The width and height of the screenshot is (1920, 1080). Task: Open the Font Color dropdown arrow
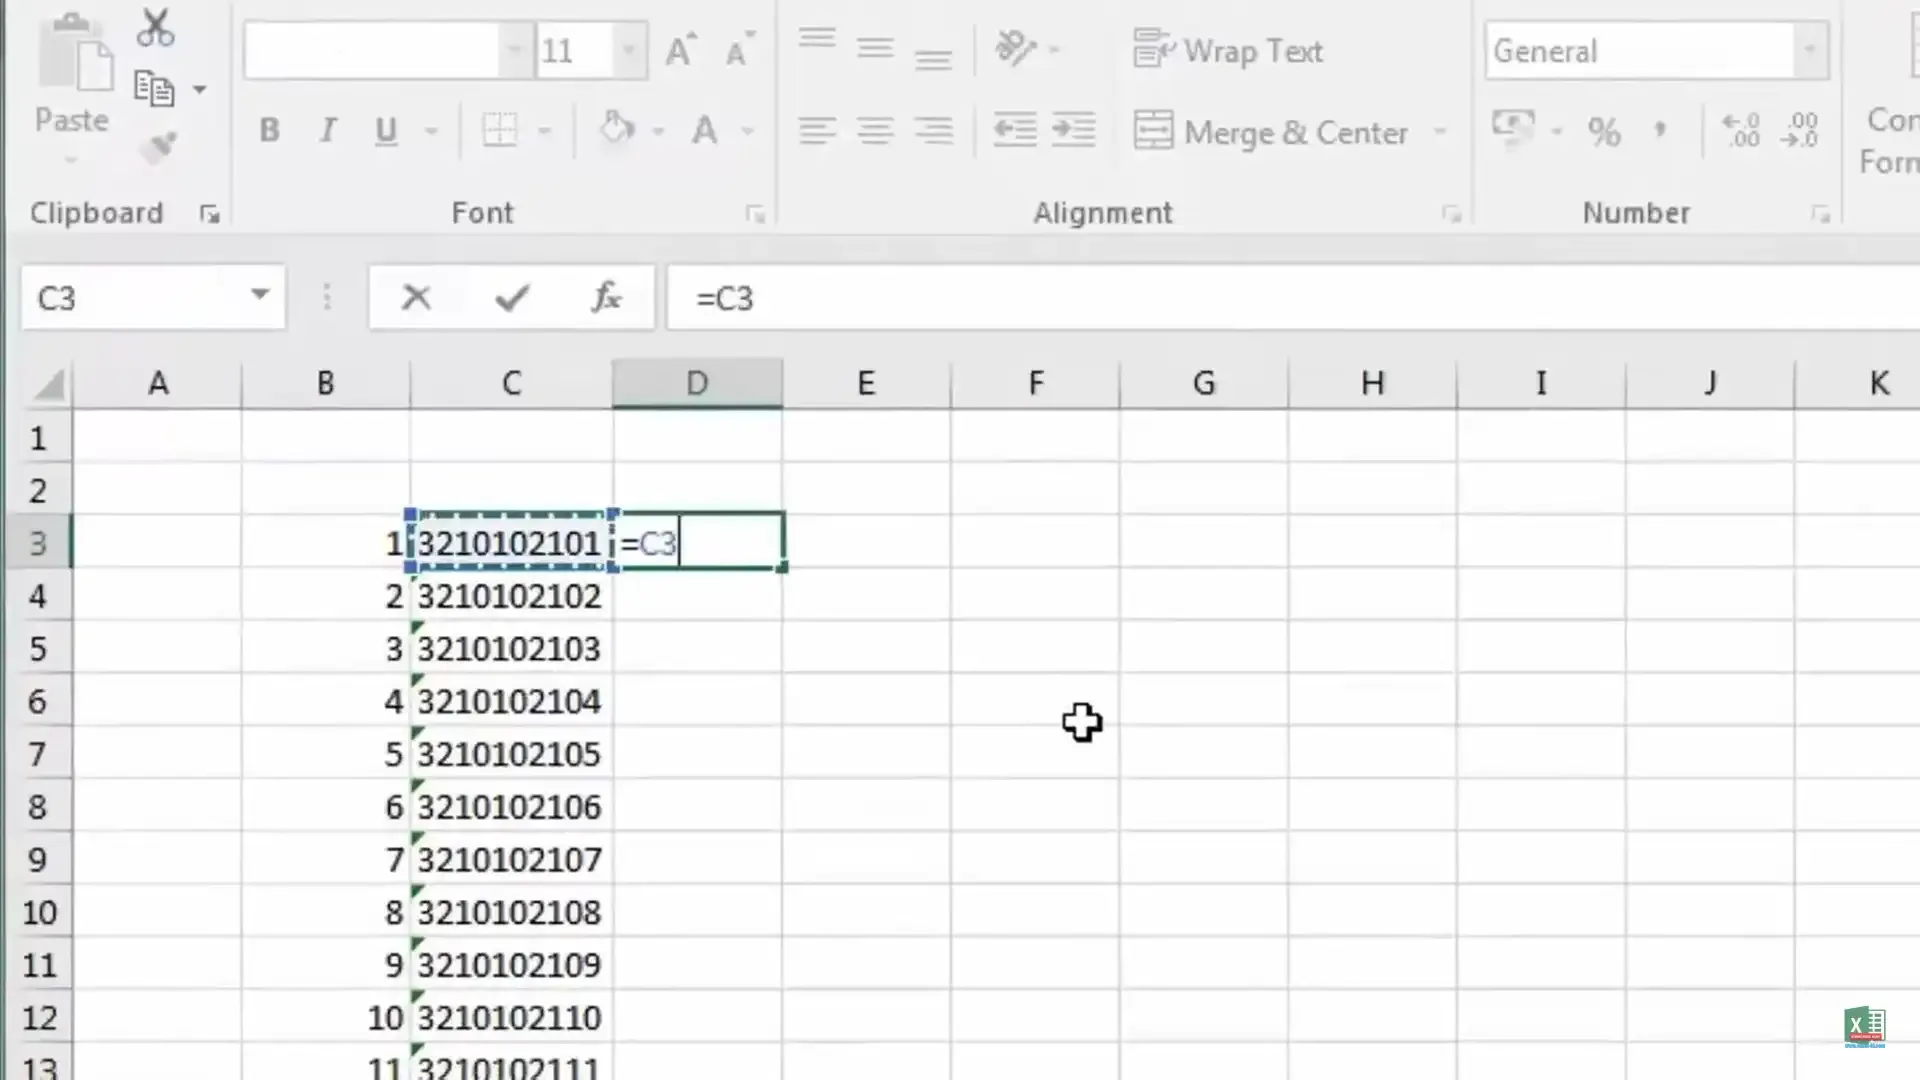click(x=747, y=131)
